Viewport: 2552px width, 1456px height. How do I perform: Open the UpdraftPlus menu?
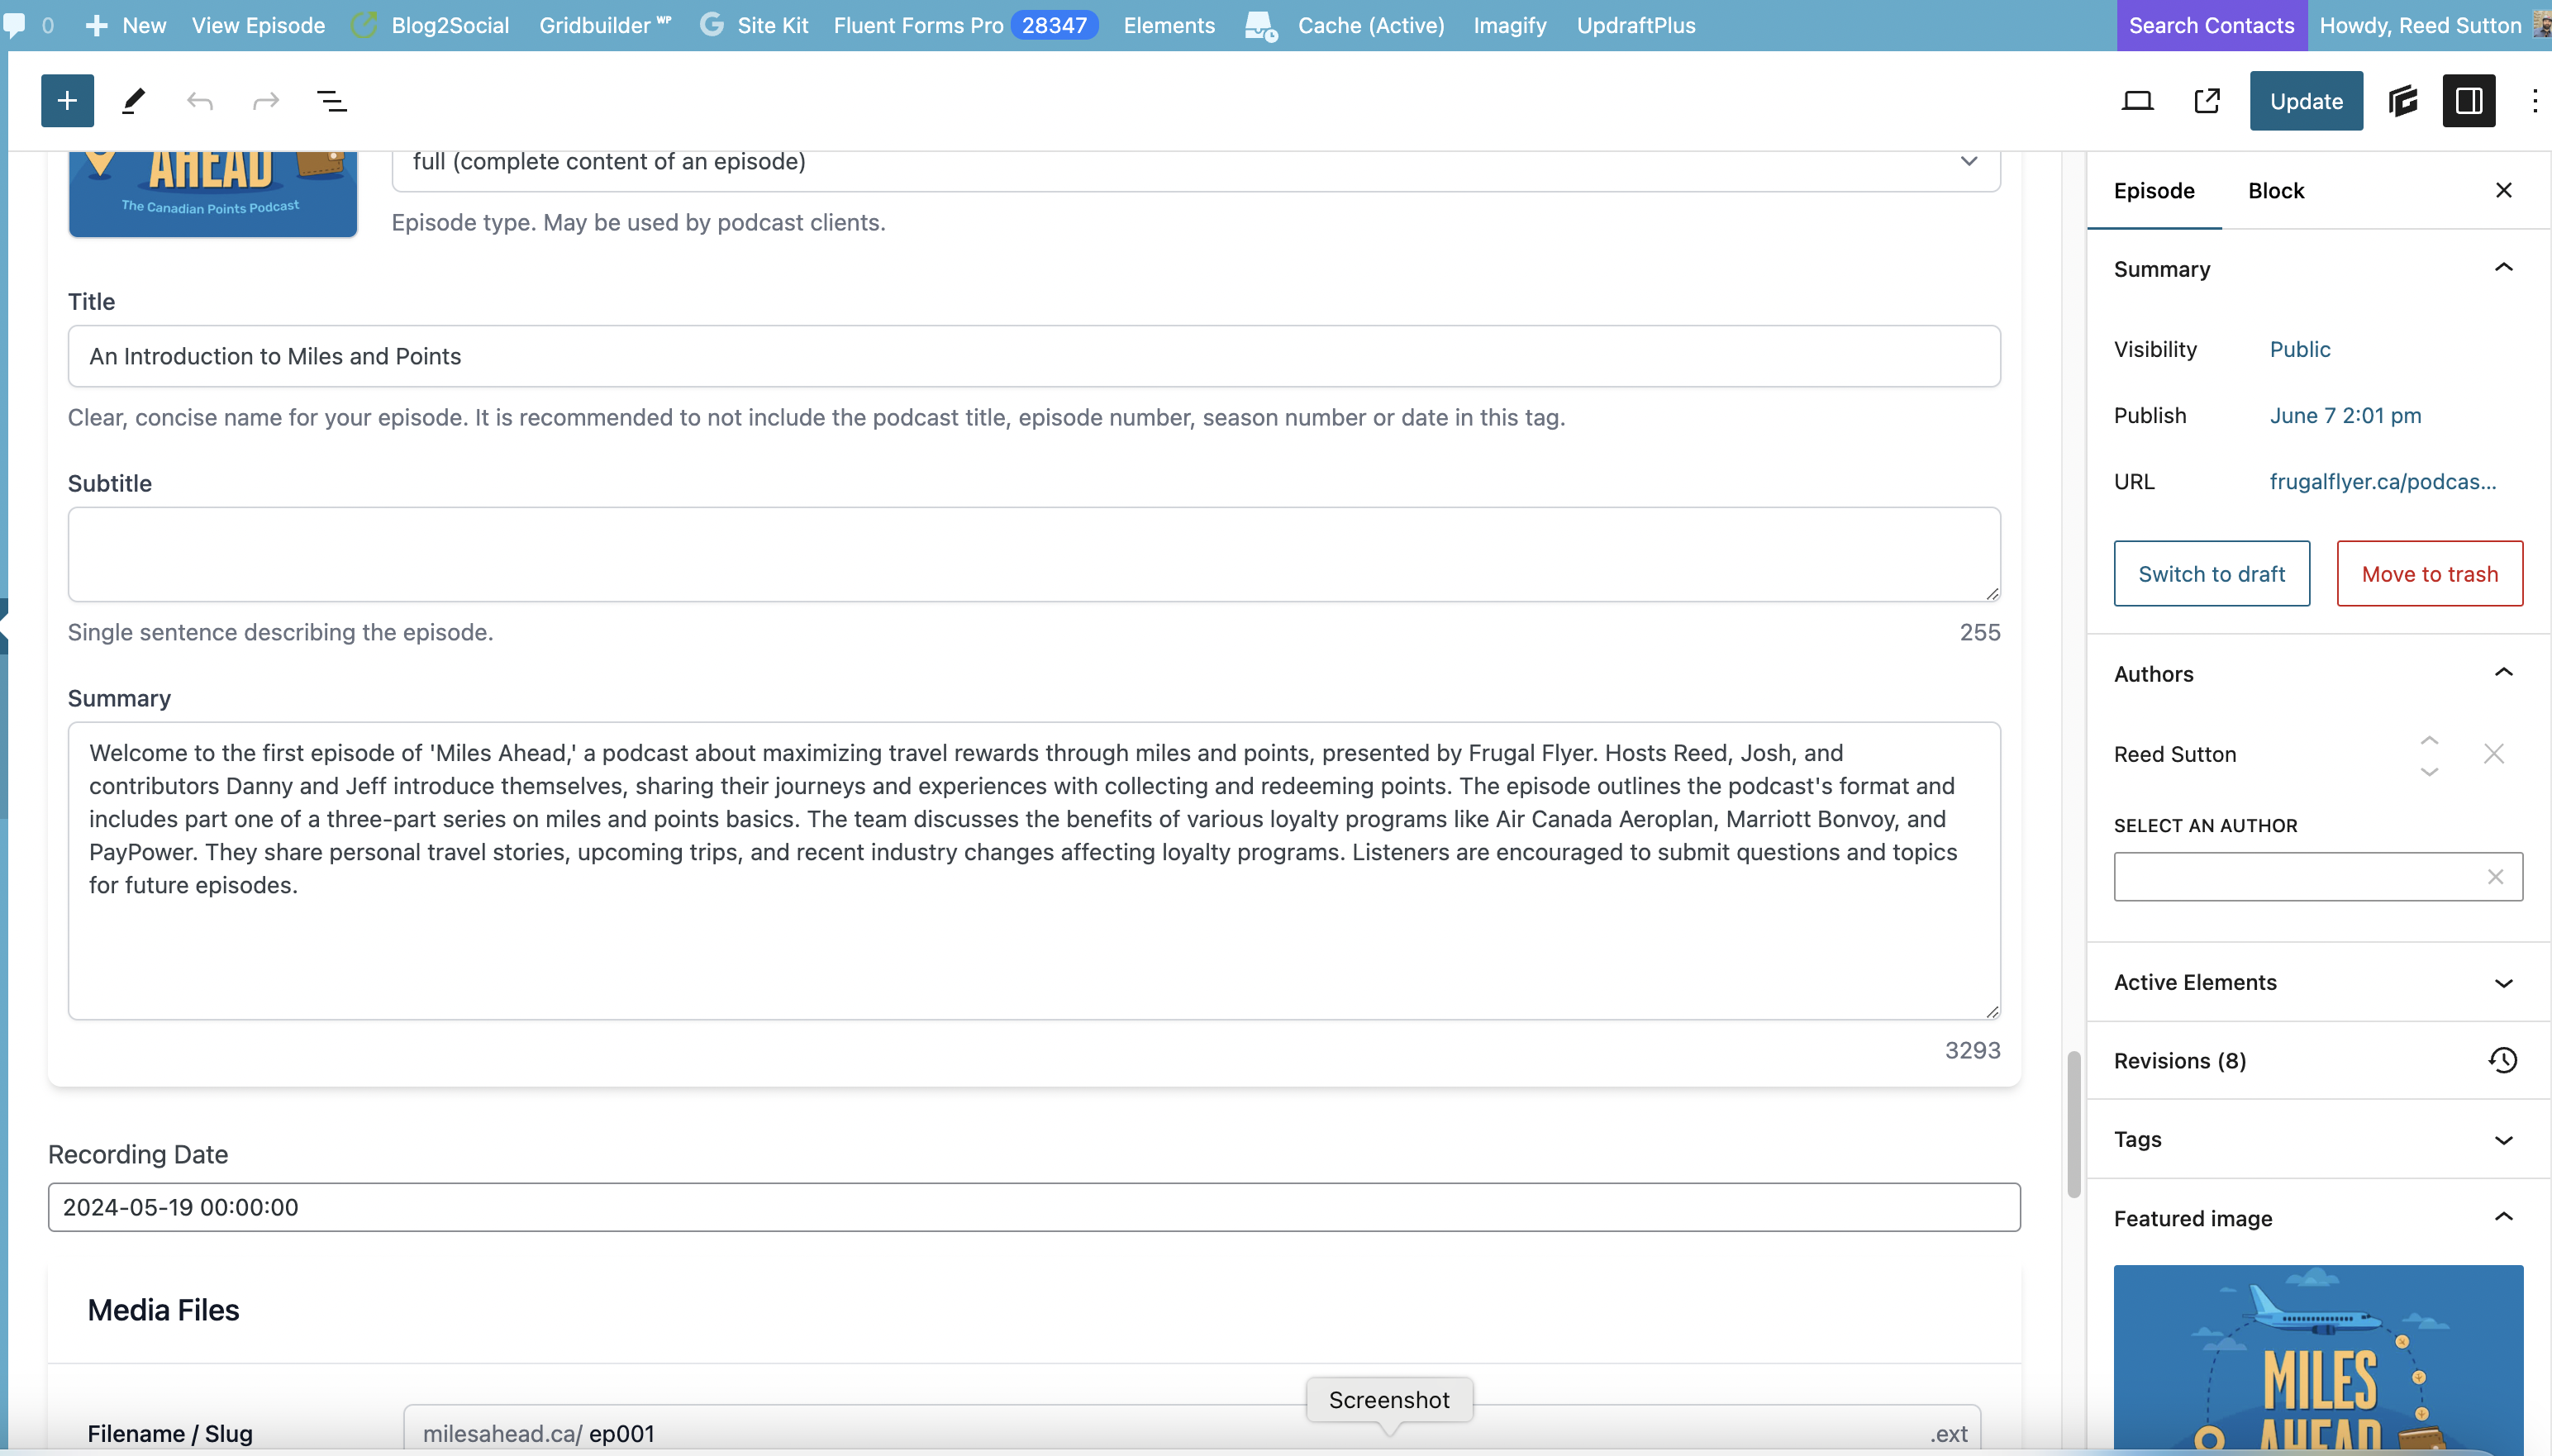(1636, 25)
